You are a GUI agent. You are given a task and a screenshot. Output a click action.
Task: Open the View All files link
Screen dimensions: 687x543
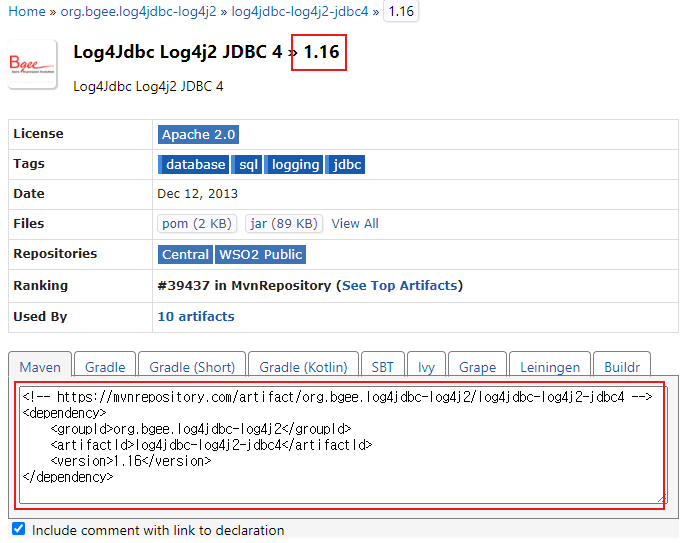[355, 224]
